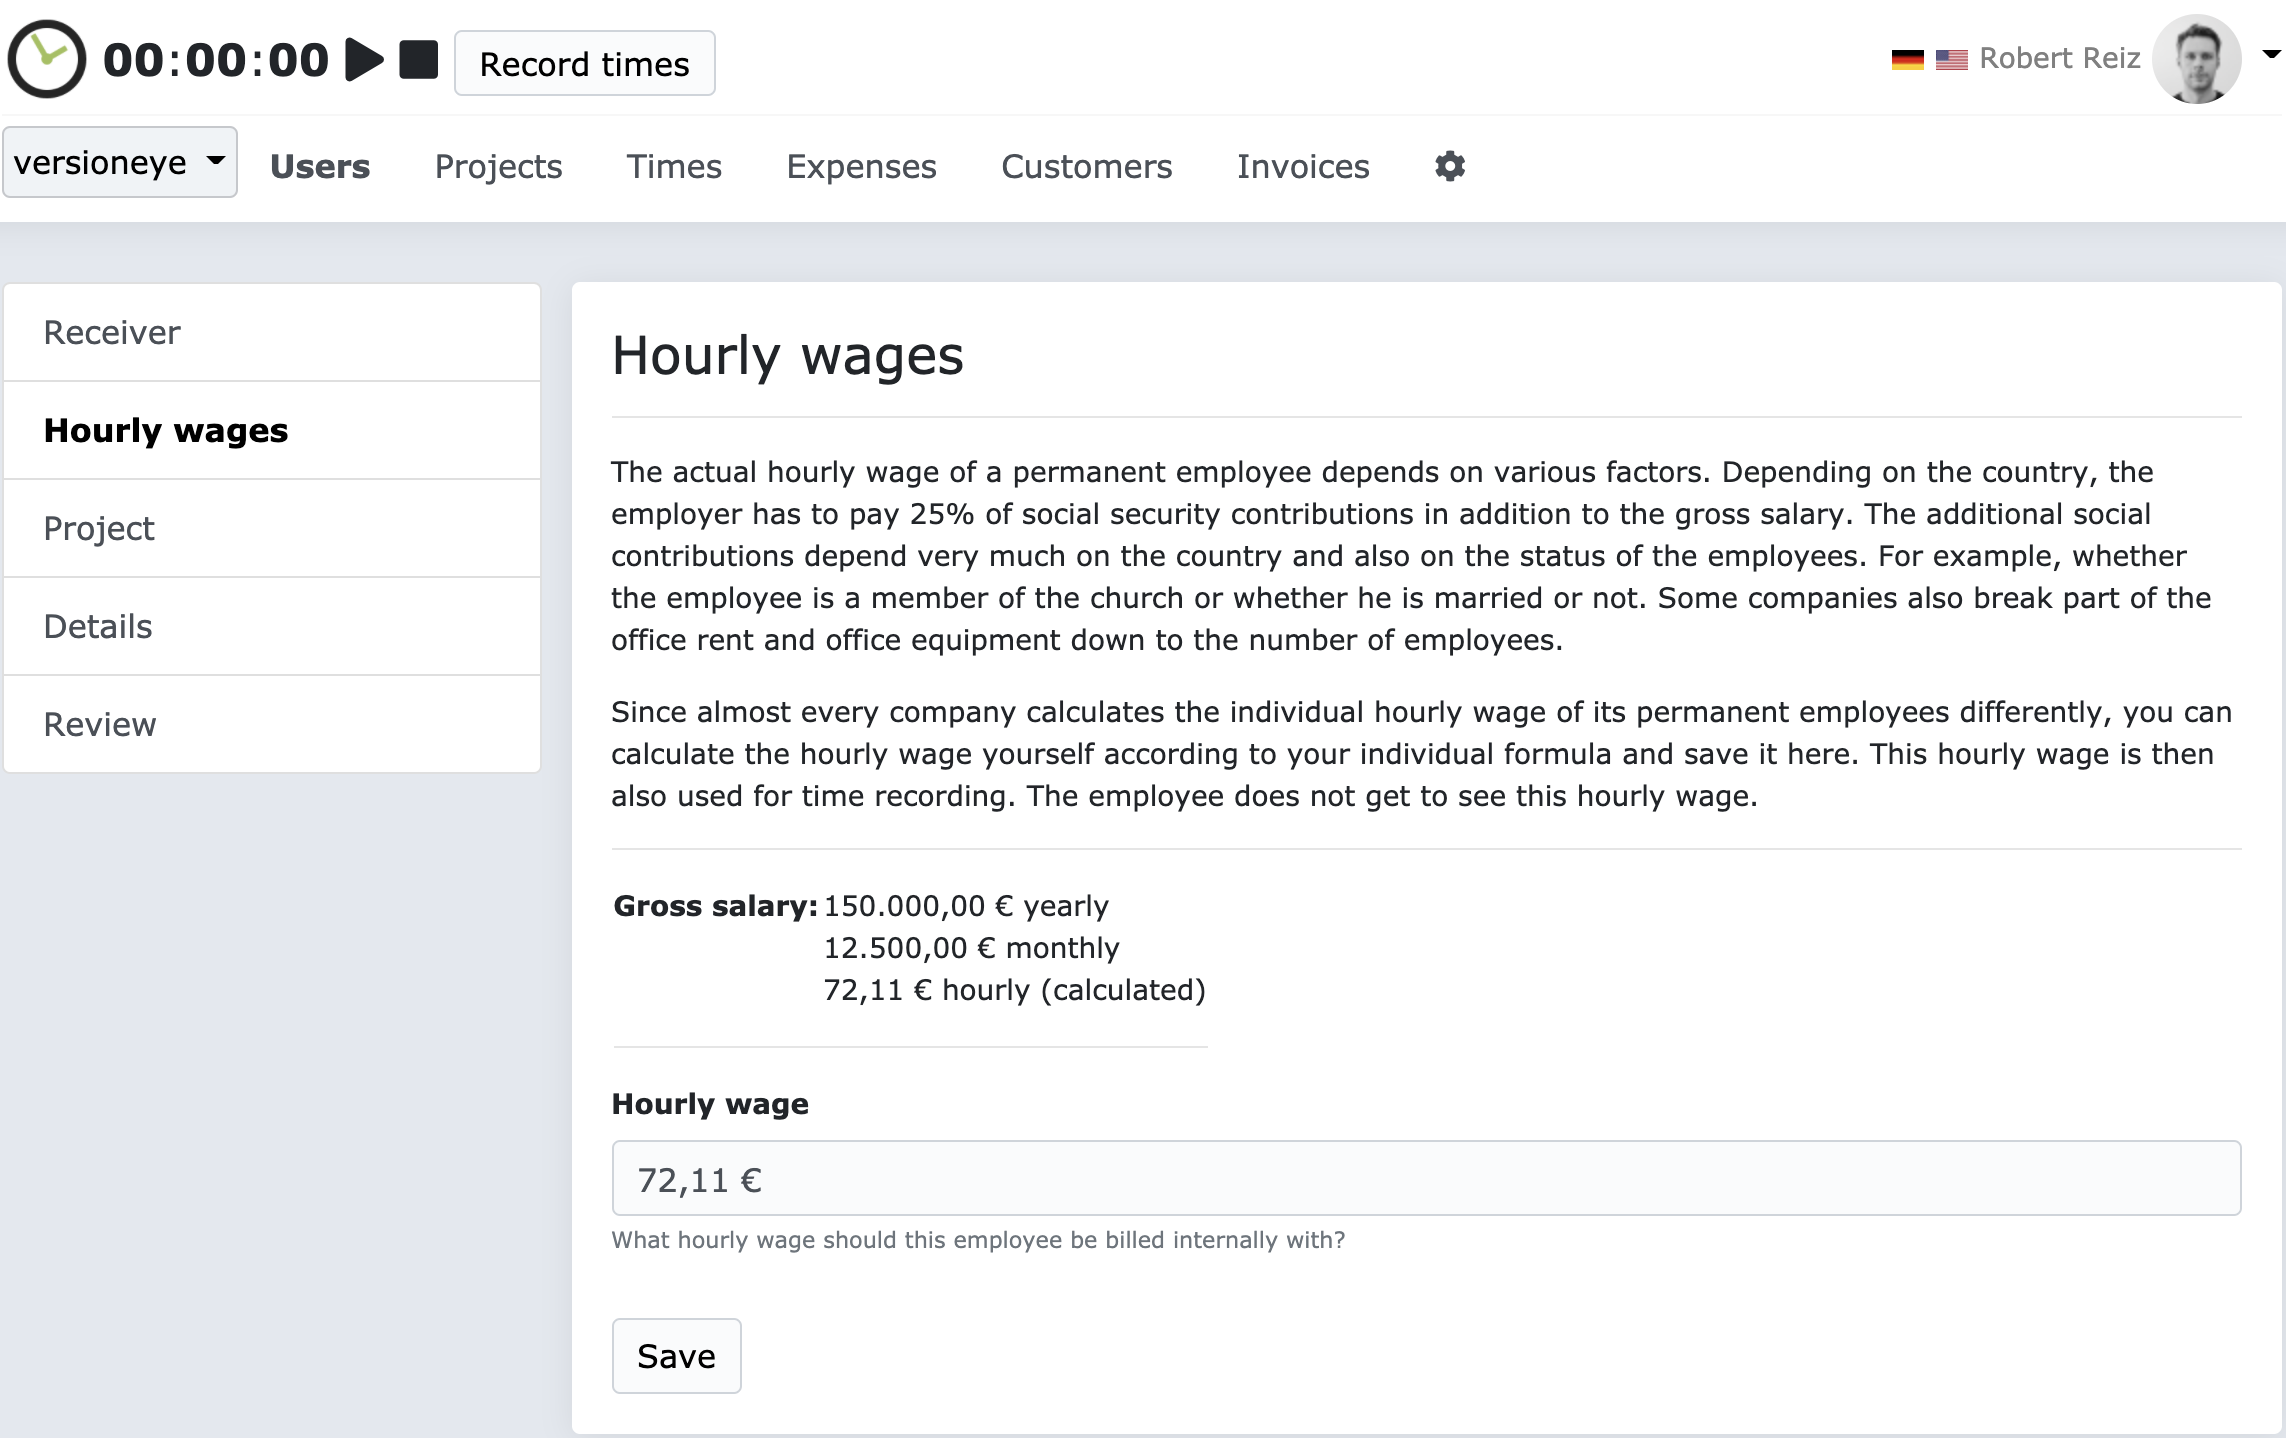Screen dimensions: 2286x1438
Task: Switch to German using the German flag
Action: pyautogui.click(x=1908, y=58)
